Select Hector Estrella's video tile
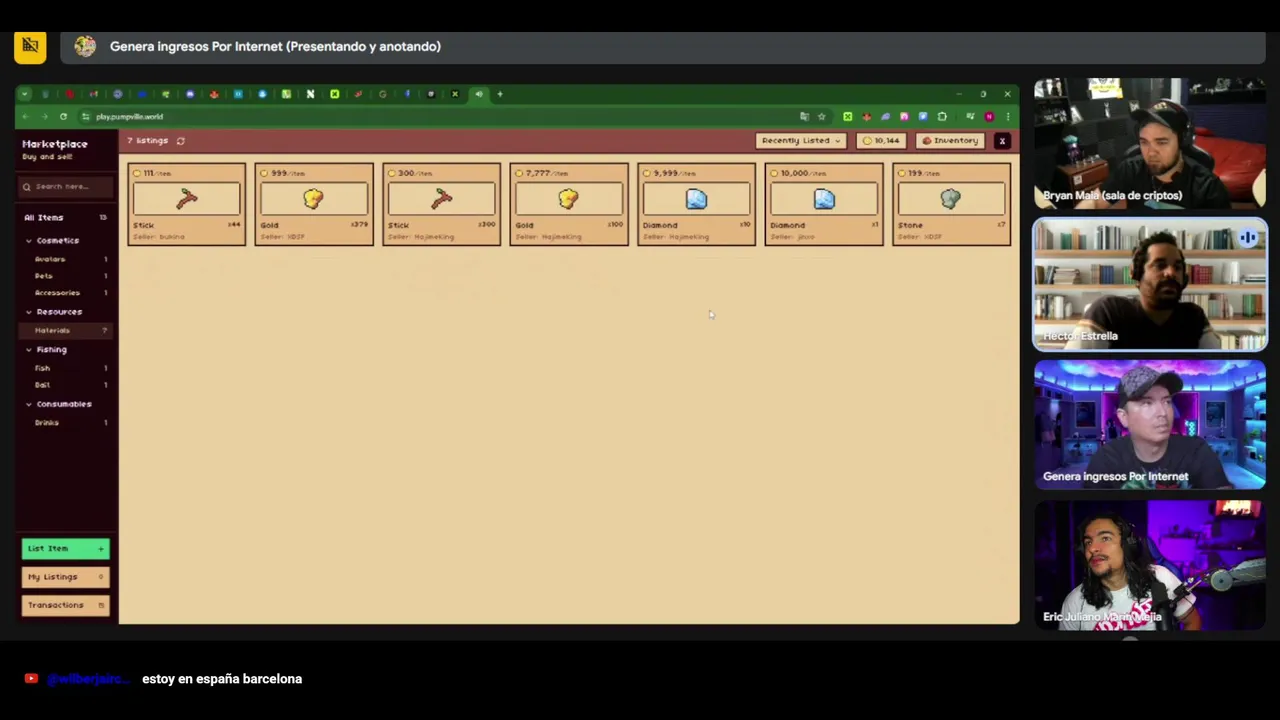Image resolution: width=1280 pixels, height=720 pixels. (1150, 284)
